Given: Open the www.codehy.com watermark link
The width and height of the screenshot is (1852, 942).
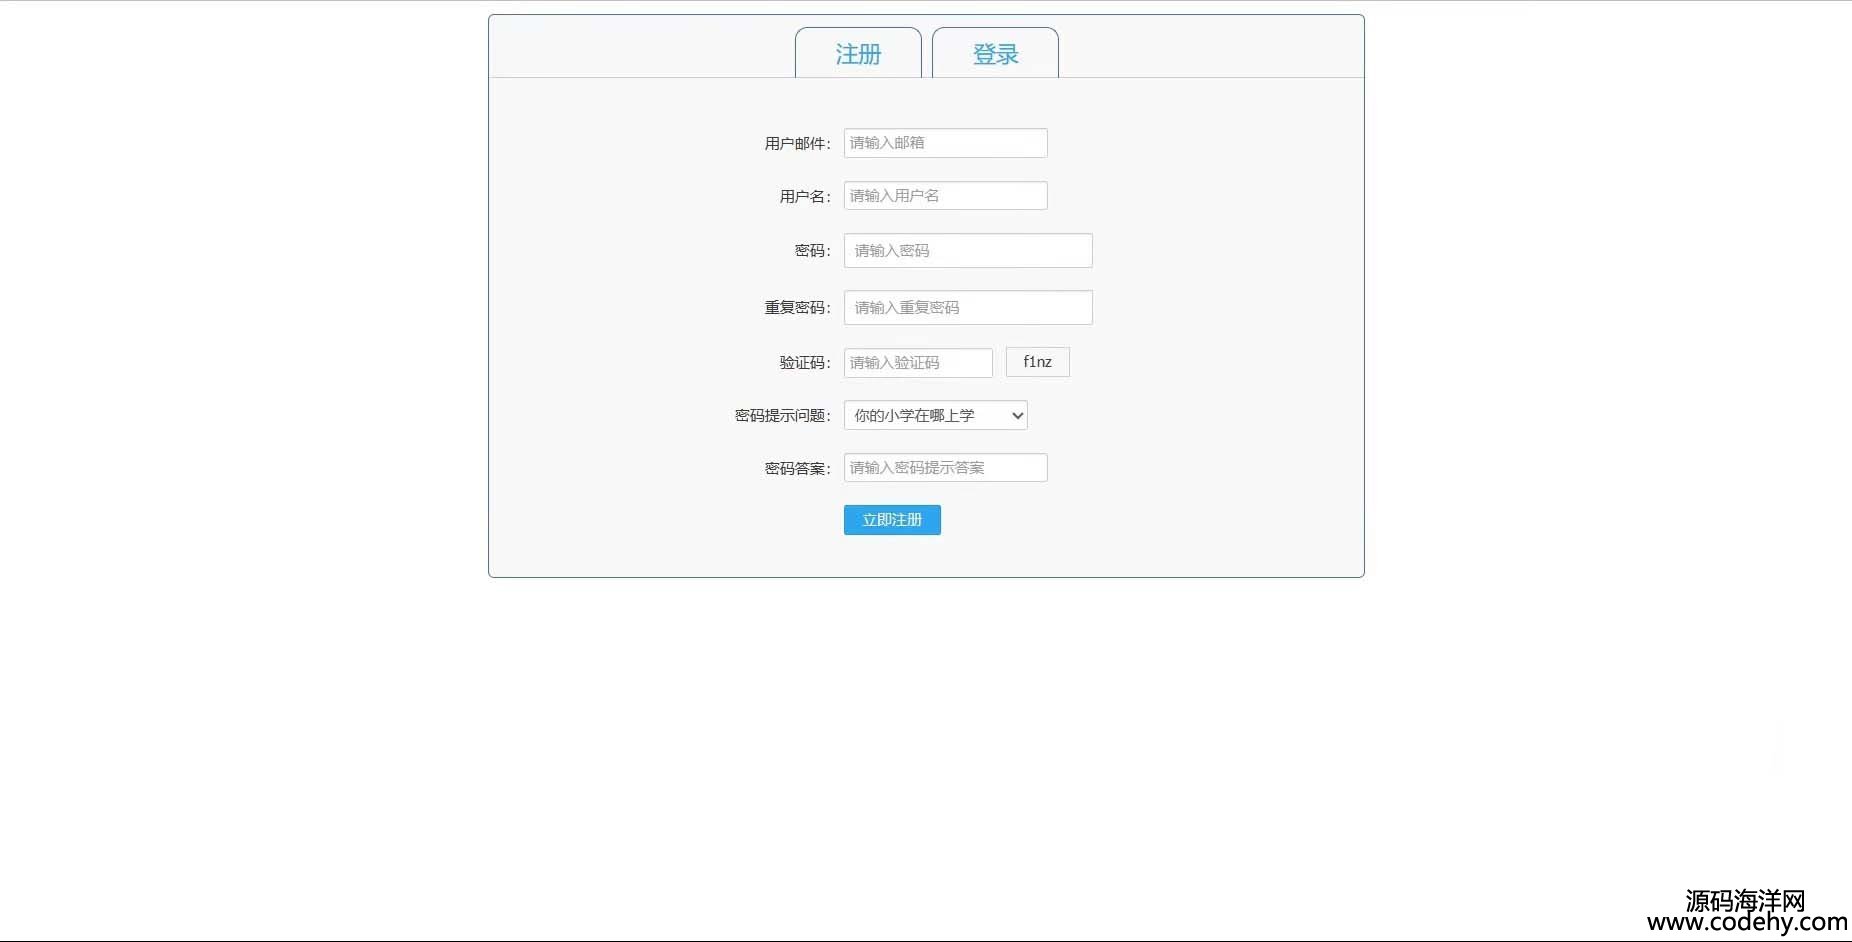Looking at the screenshot, I should click(1747, 923).
